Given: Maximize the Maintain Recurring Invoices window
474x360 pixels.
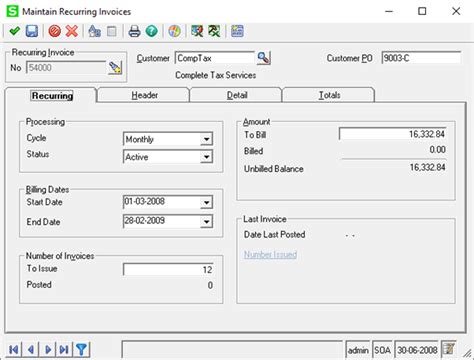Looking at the screenshot, I should tap(422, 11).
